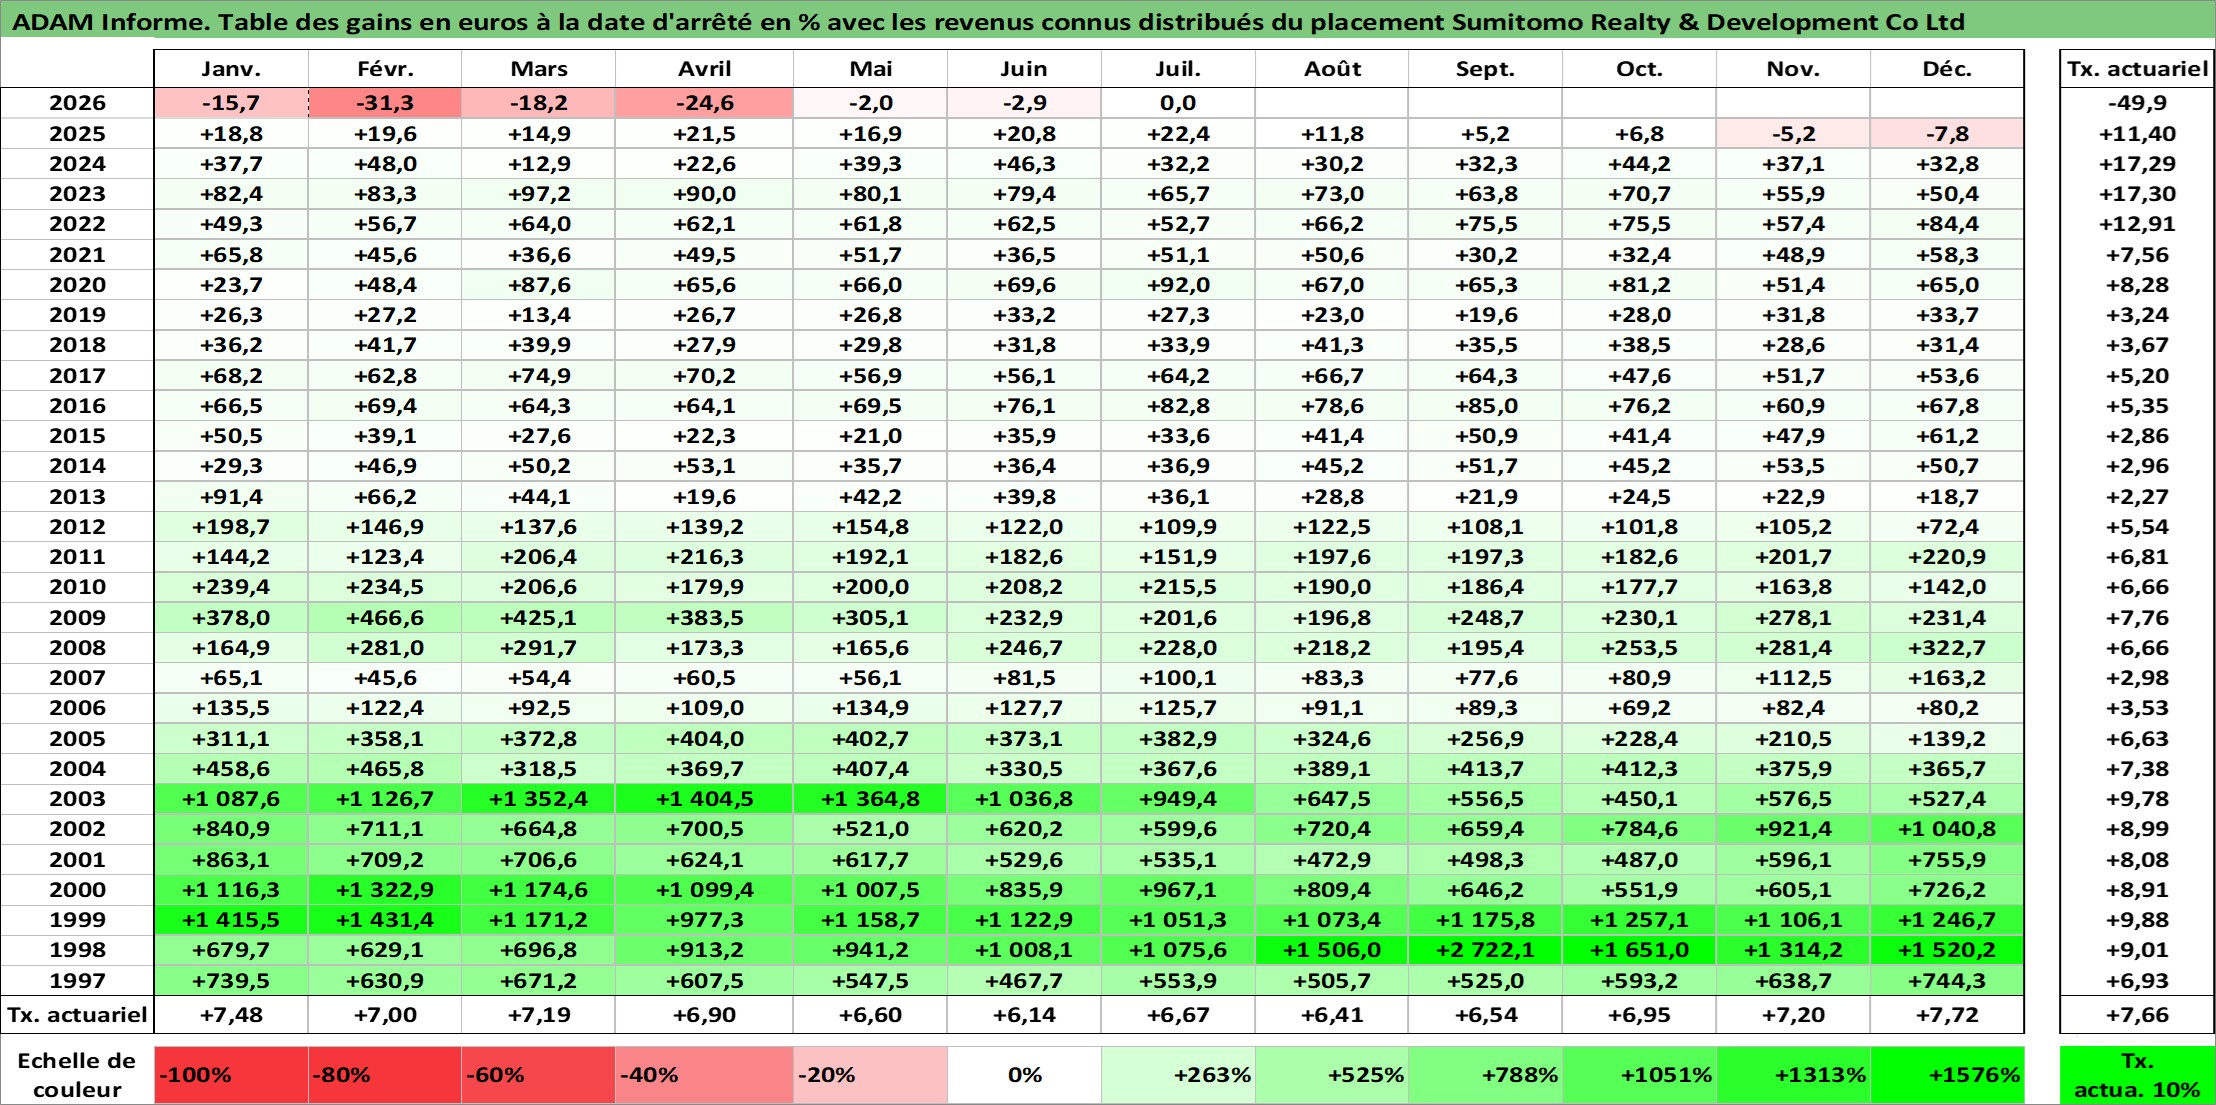Select the Tx. actua. 10% green swatch
2216x1105 pixels.
(x=2137, y=1075)
